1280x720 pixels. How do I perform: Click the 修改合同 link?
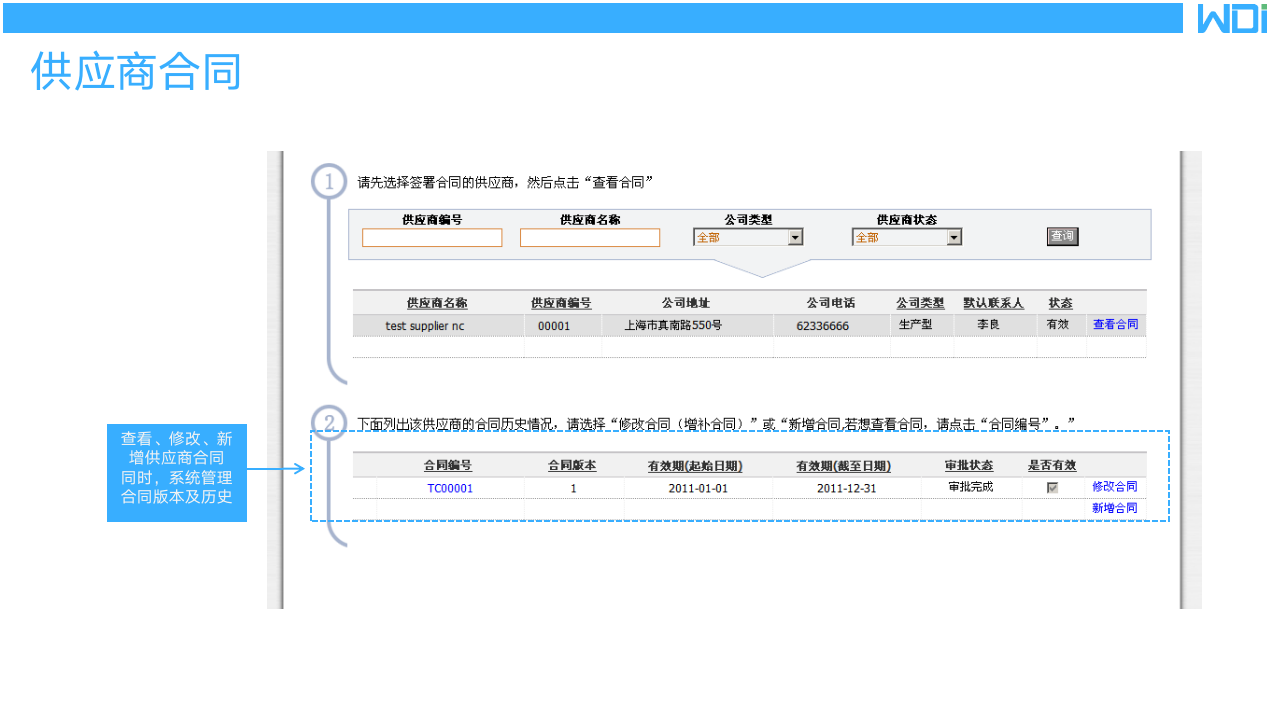1115,487
